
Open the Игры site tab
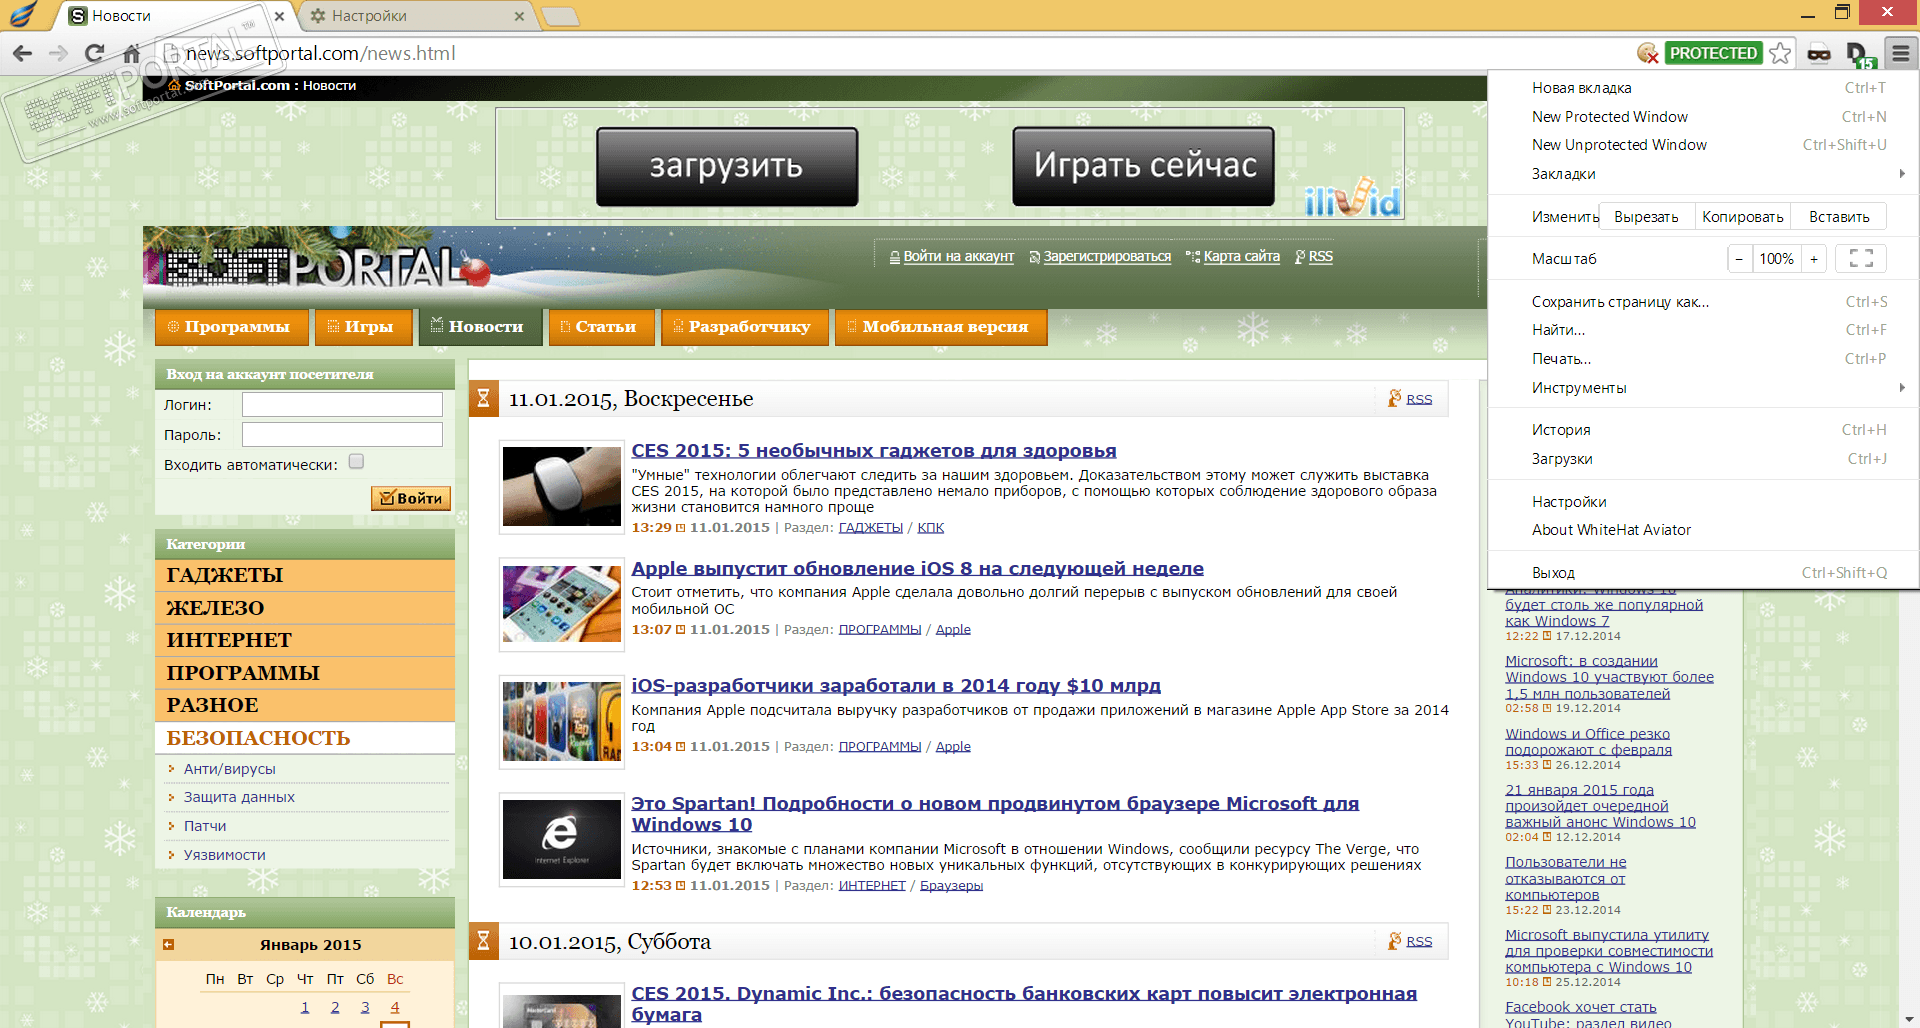coord(362,327)
